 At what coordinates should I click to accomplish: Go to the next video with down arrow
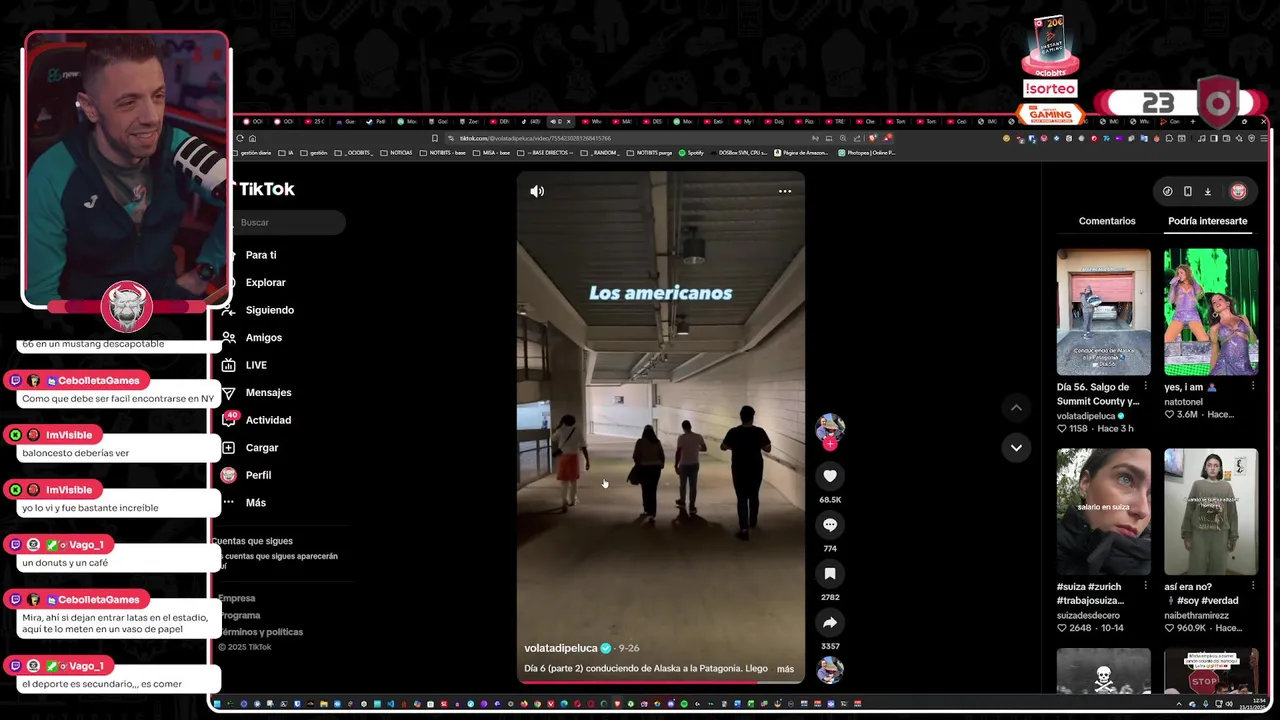[x=1016, y=447]
